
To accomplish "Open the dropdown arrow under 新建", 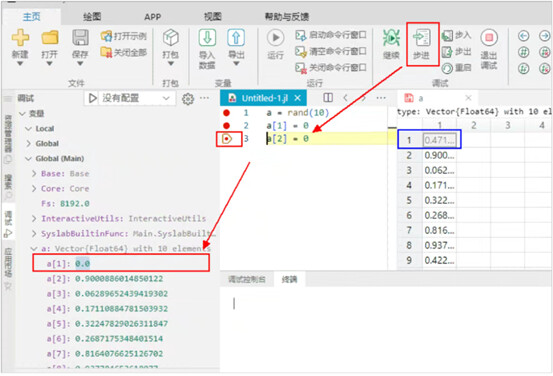I will 20,64.
